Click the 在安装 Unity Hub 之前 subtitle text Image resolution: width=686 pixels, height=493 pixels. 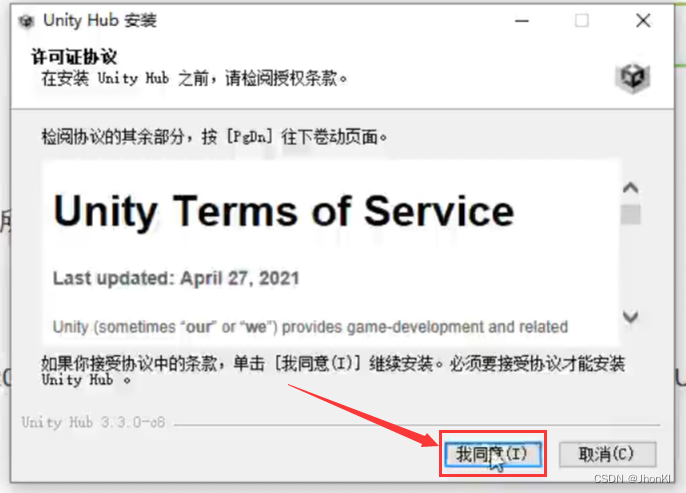pos(194,79)
